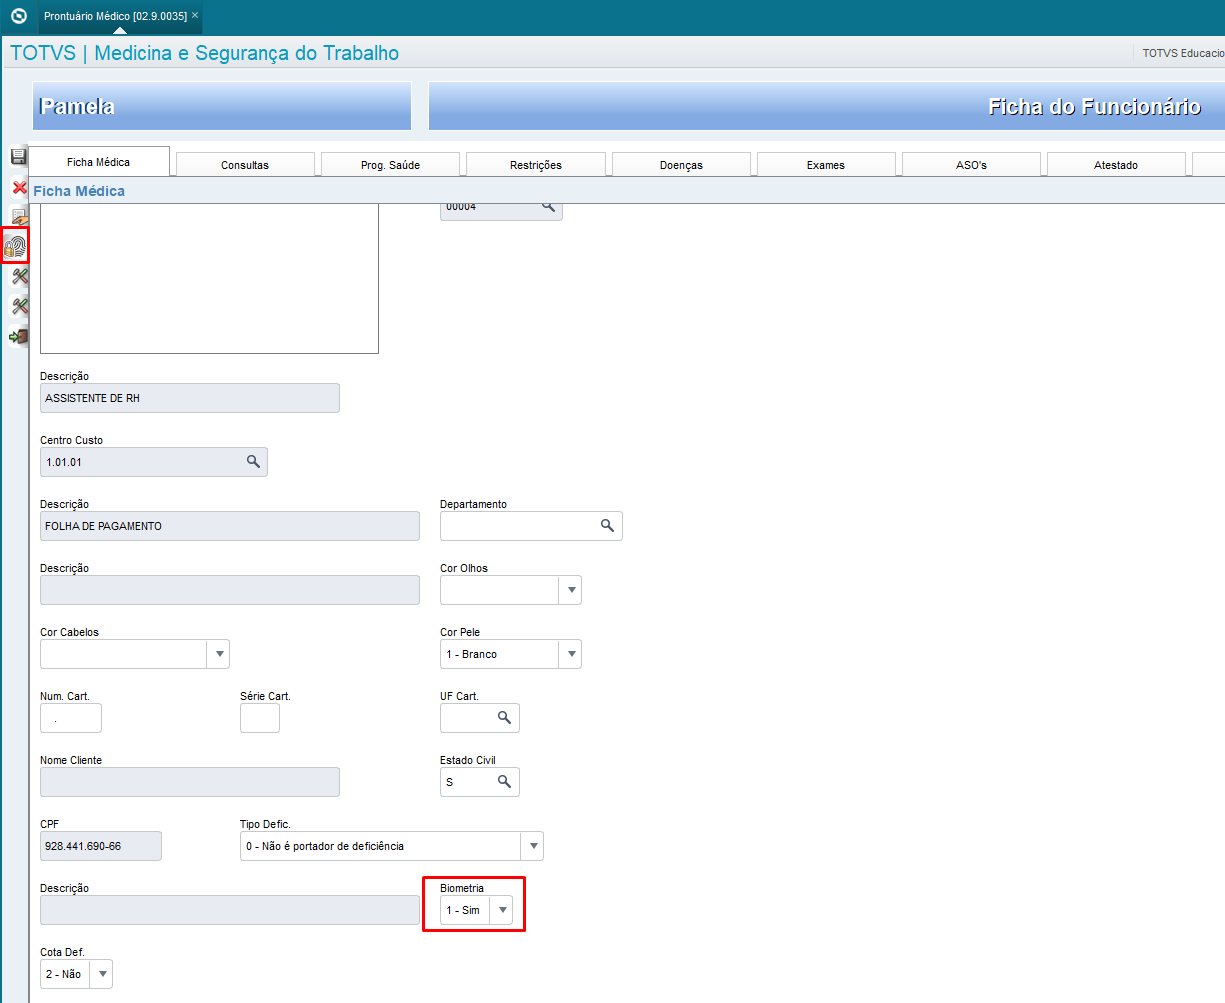Click the TOTVS Educacio text at top right
The width and height of the screenshot is (1225, 1003).
click(x=1184, y=53)
